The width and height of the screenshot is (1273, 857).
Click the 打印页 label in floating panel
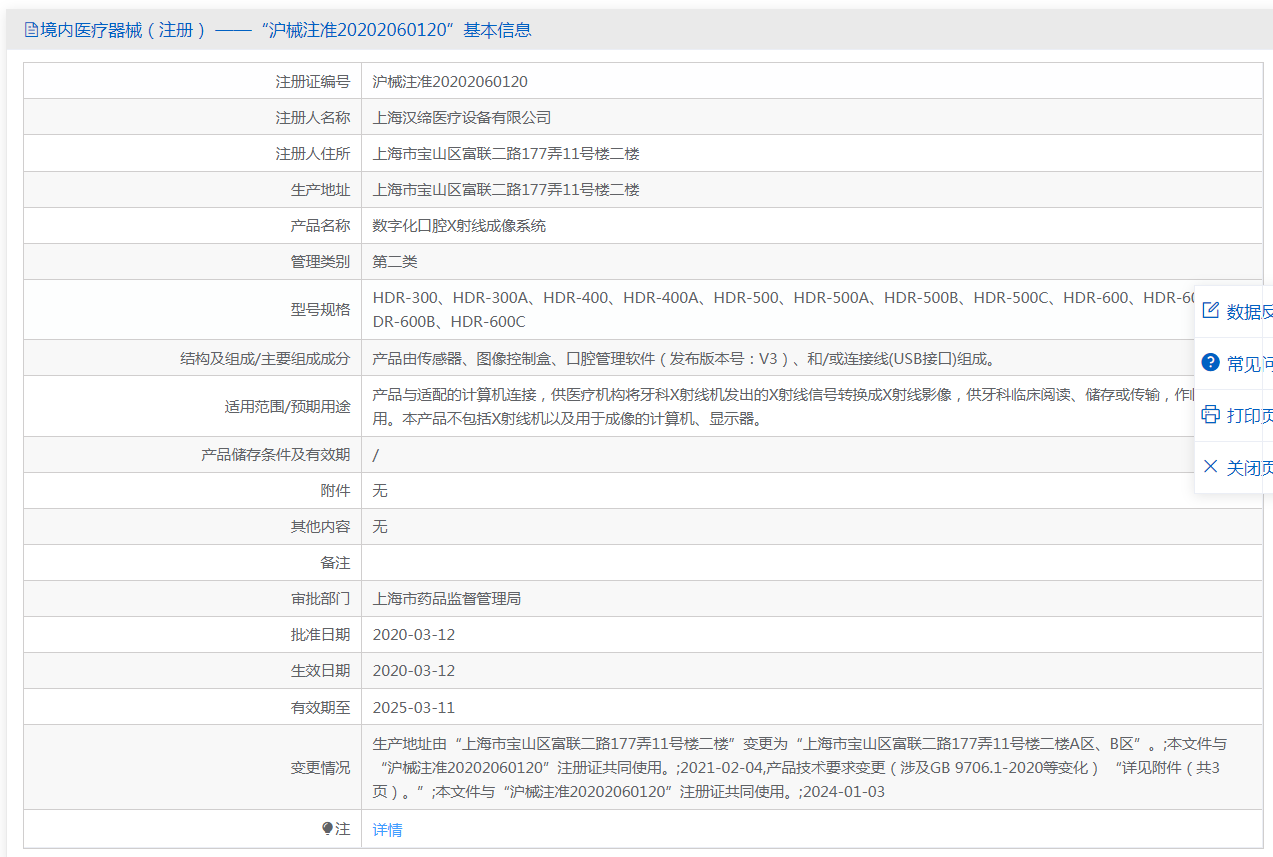(x=1250, y=416)
